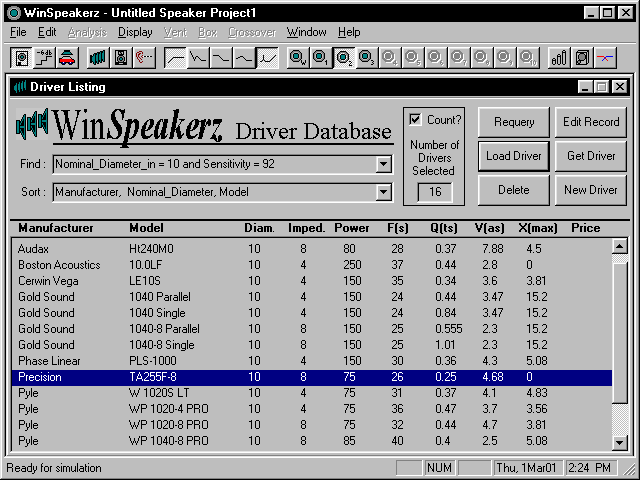Expand the Sort order dropdown arrow
Screen dimensions: 640x480
point(383,192)
